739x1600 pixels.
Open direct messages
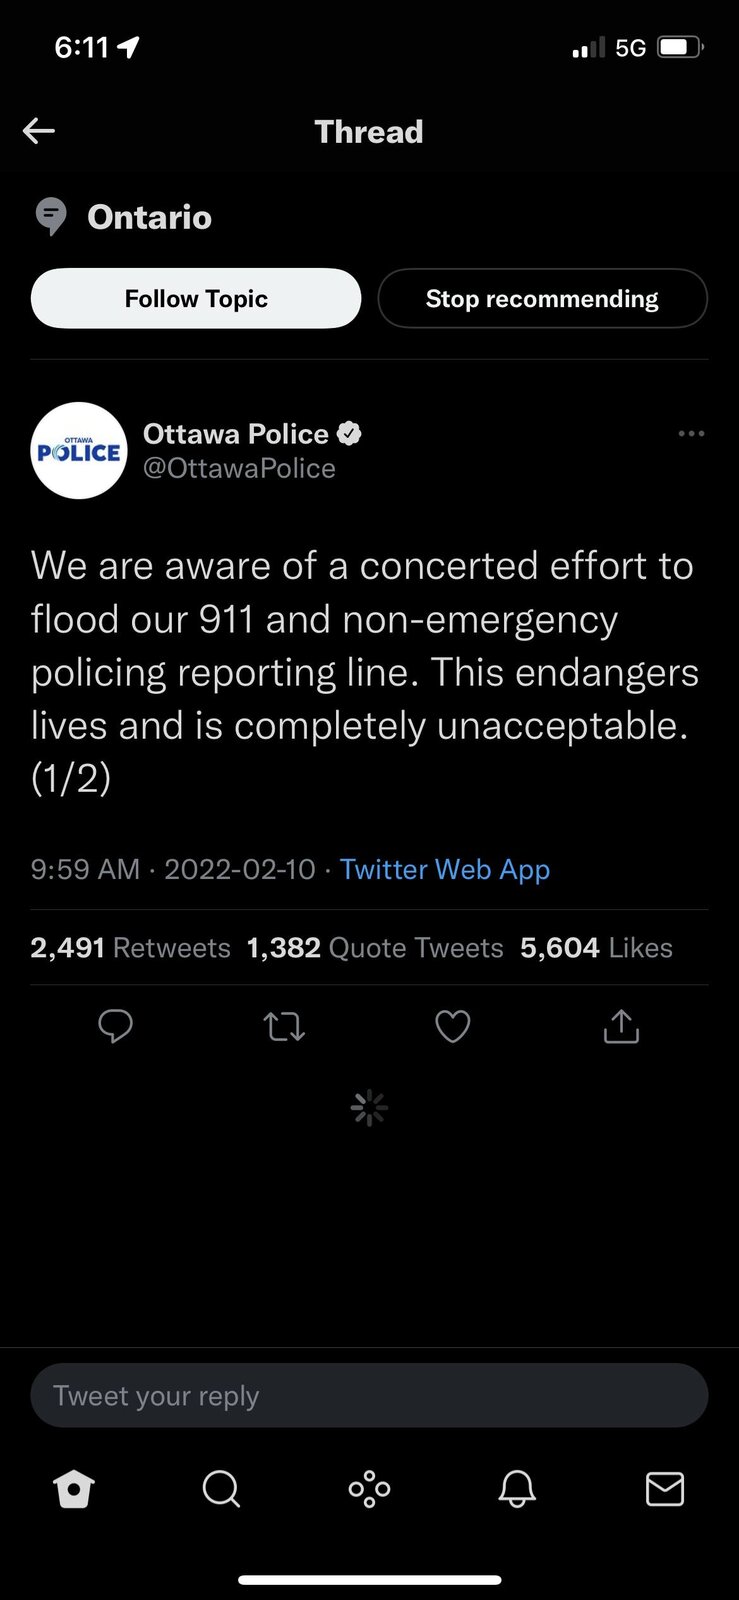pos(665,1489)
